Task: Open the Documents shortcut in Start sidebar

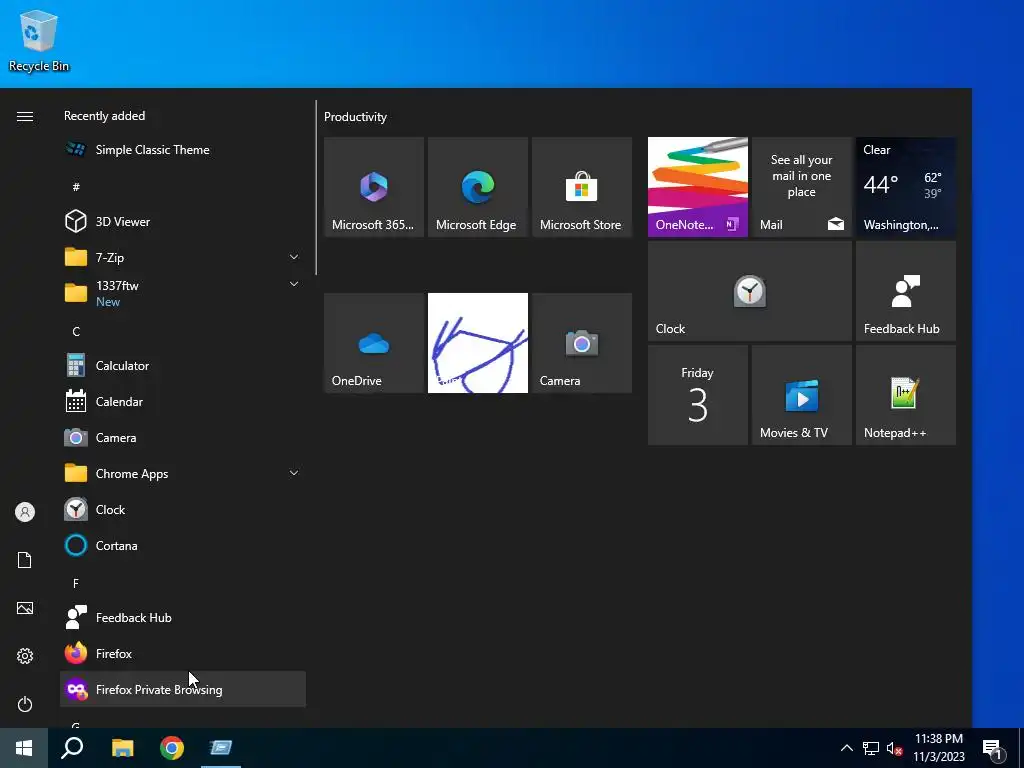Action: pyautogui.click(x=25, y=560)
